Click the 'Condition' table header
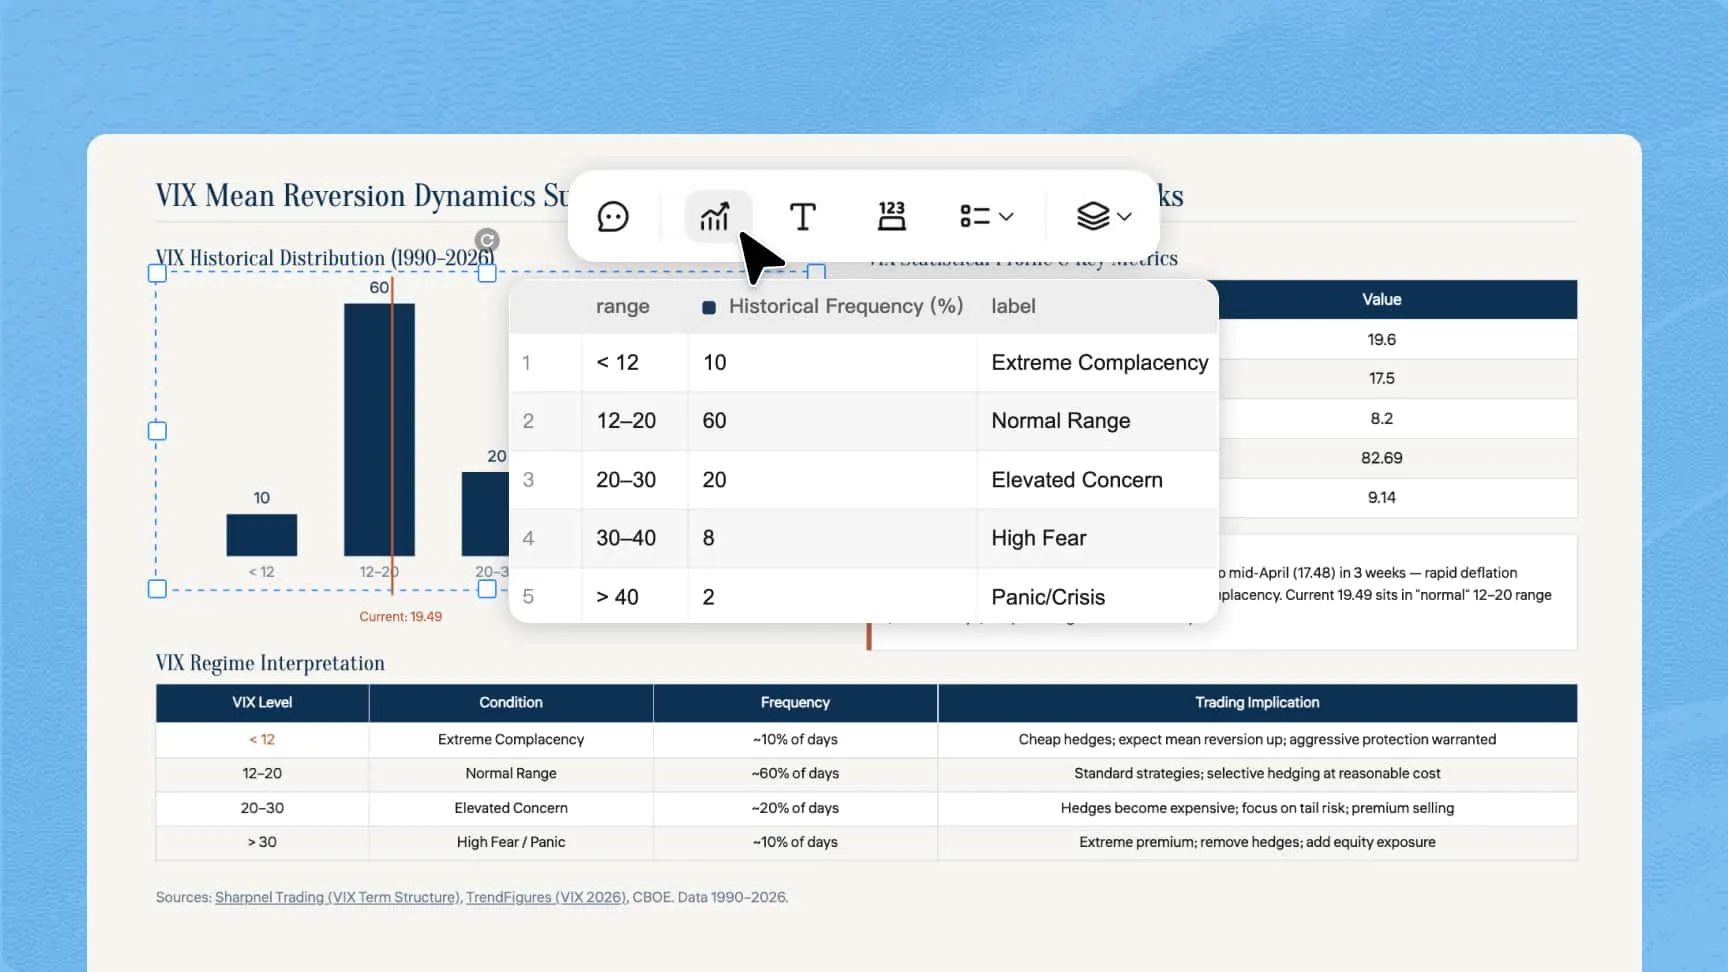This screenshot has width=1728, height=972. coord(511,702)
